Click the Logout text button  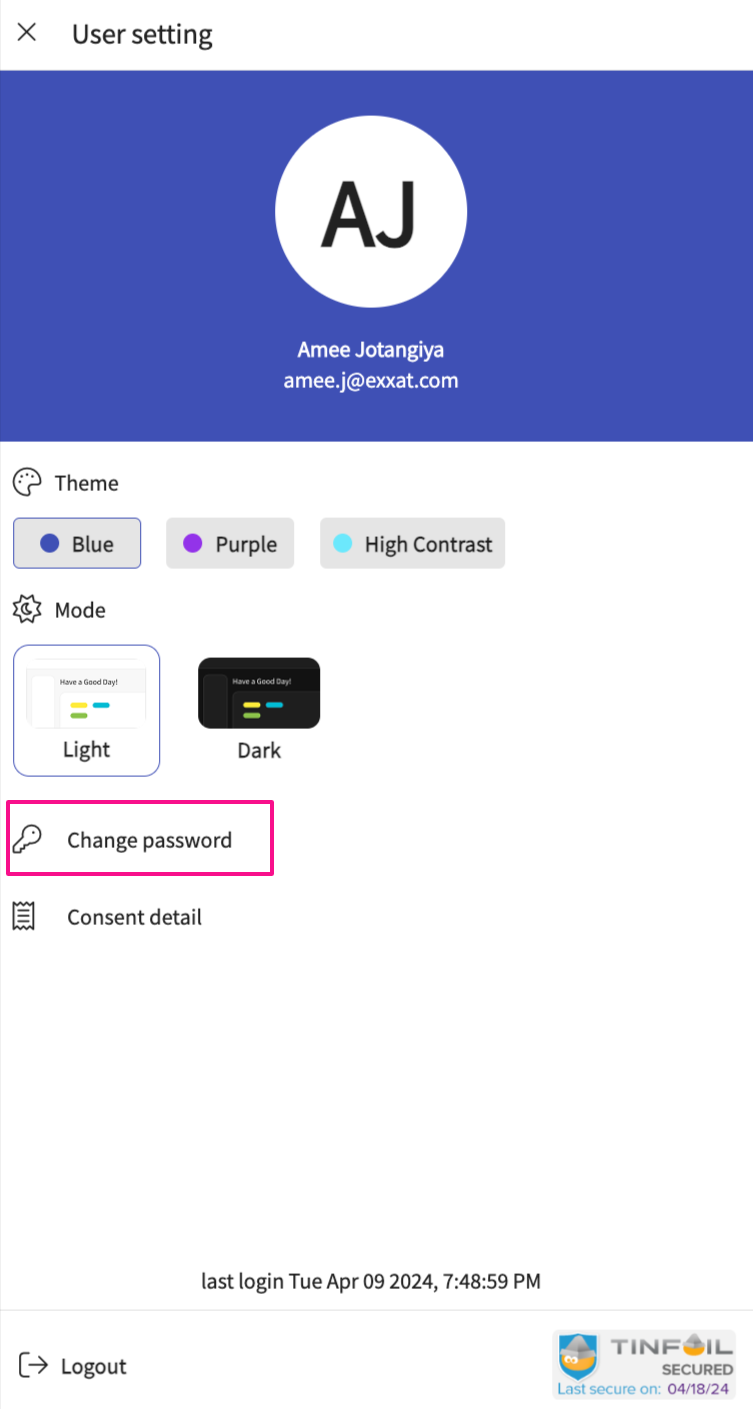pos(94,1366)
